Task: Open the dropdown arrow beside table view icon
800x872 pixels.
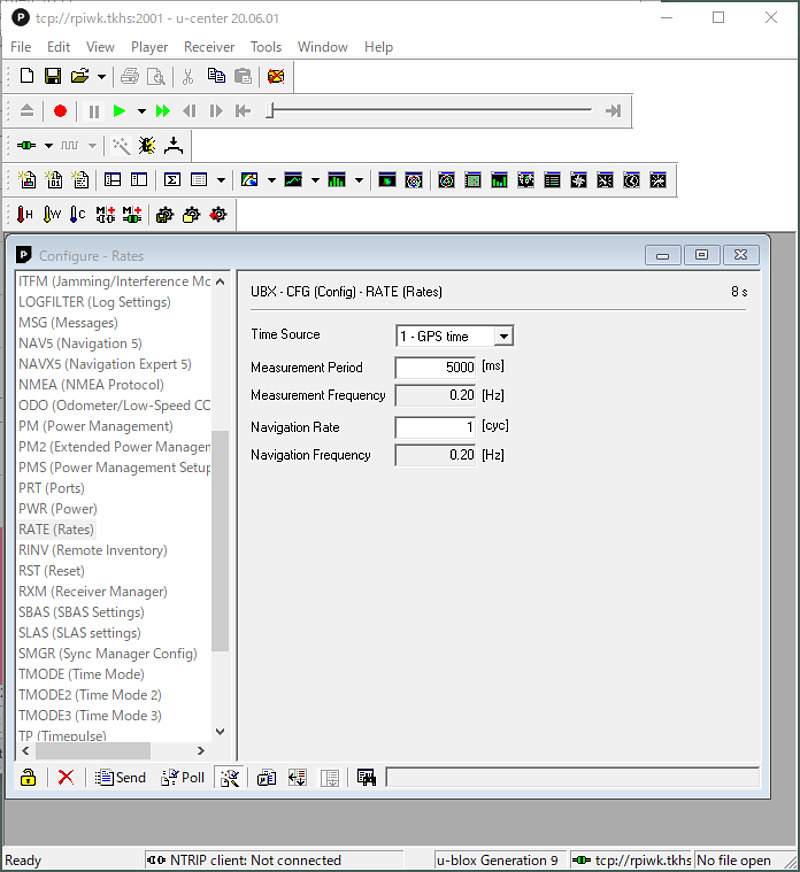Action: click(x=221, y=180)
